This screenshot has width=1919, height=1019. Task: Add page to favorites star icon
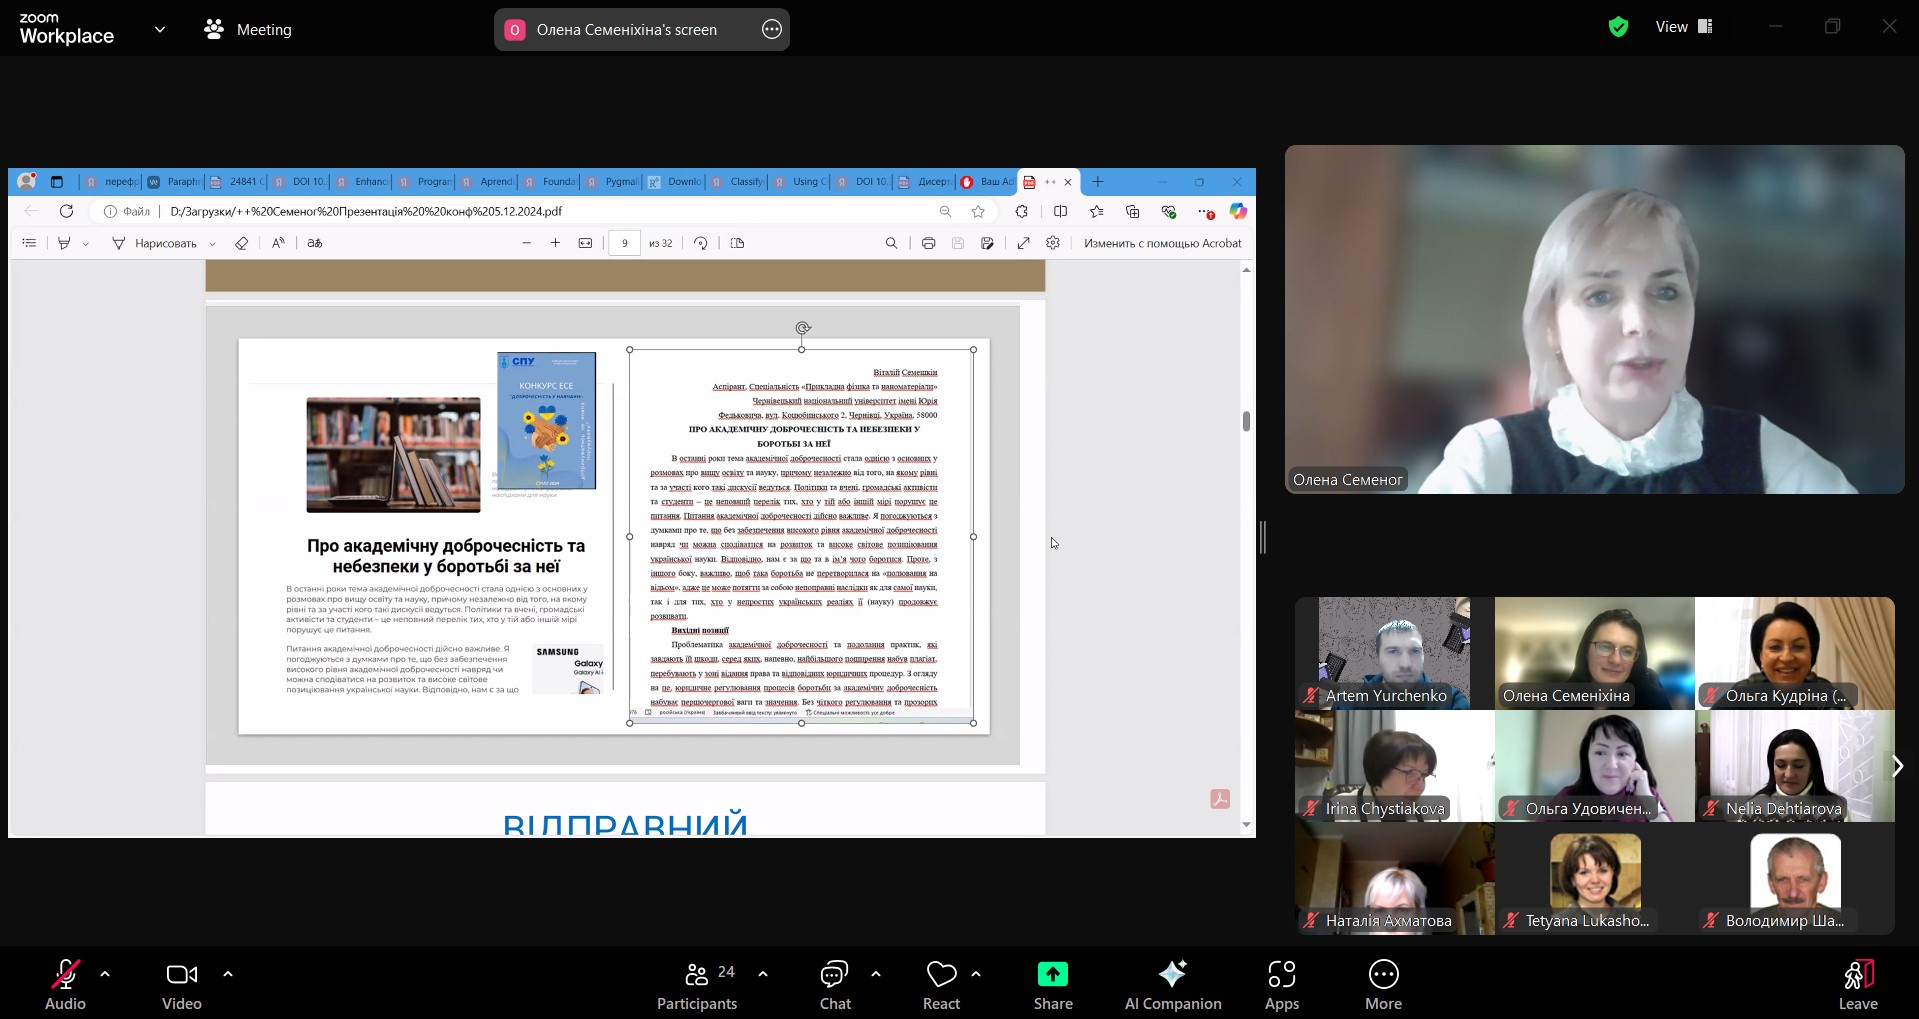pyautogui.click(x=978, y=211)
